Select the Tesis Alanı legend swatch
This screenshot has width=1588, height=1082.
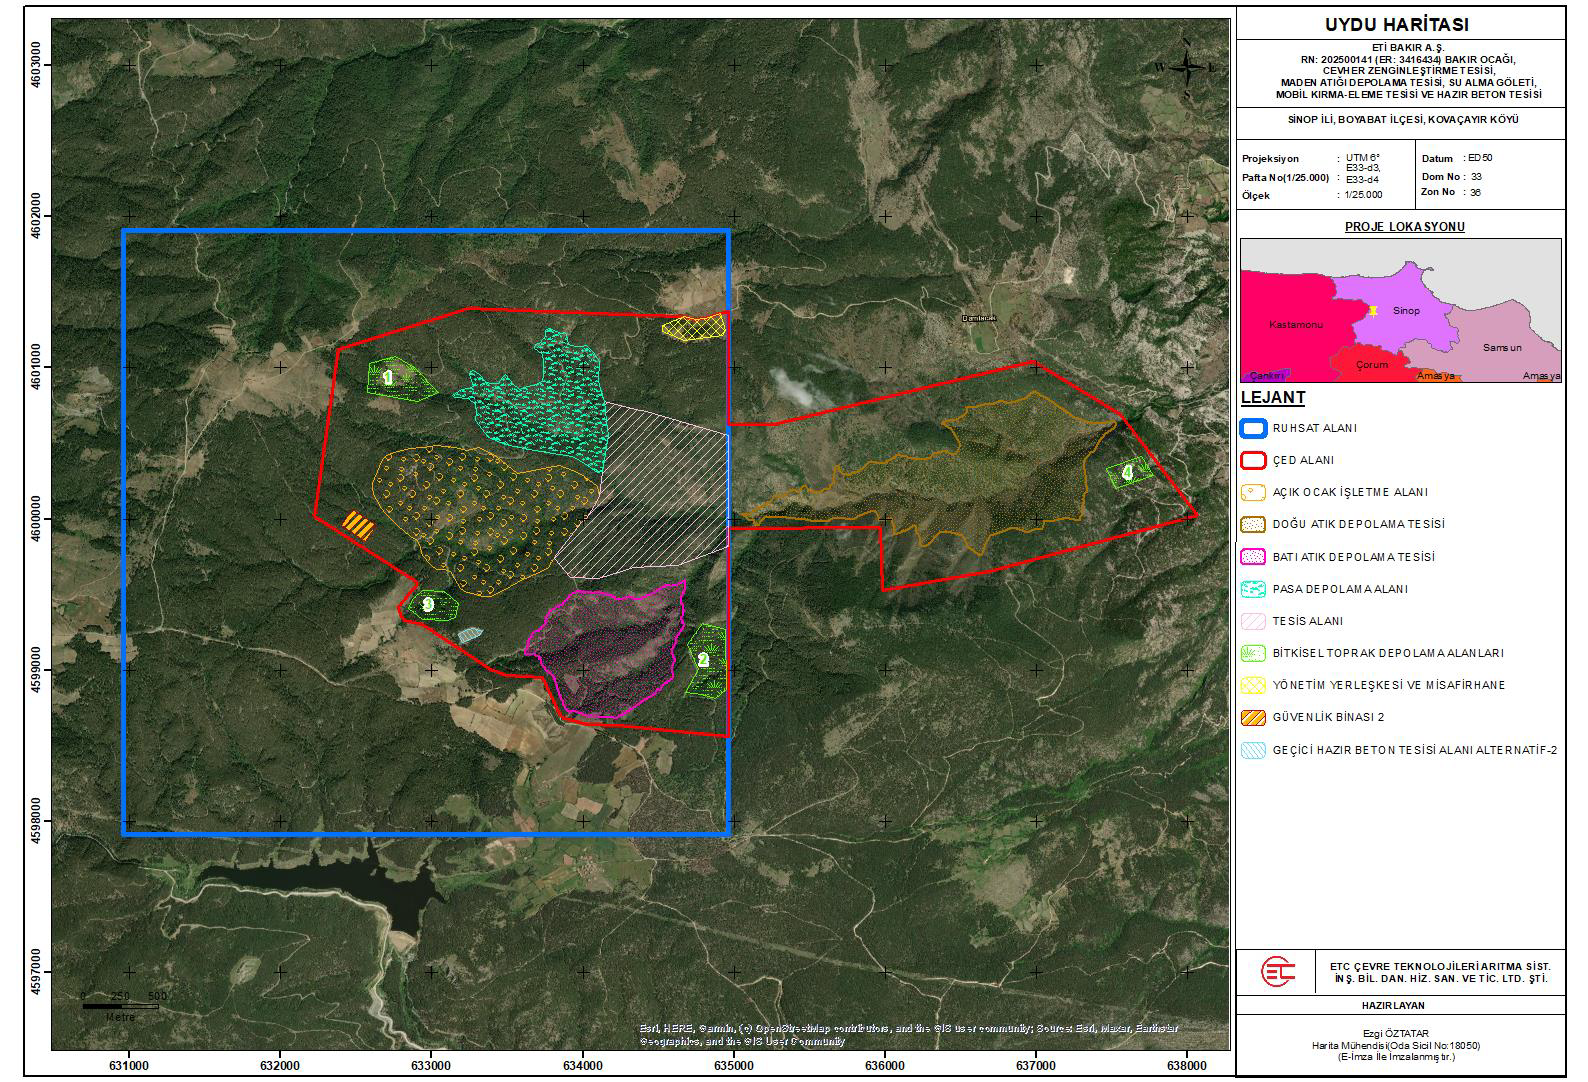[1253, 621]
